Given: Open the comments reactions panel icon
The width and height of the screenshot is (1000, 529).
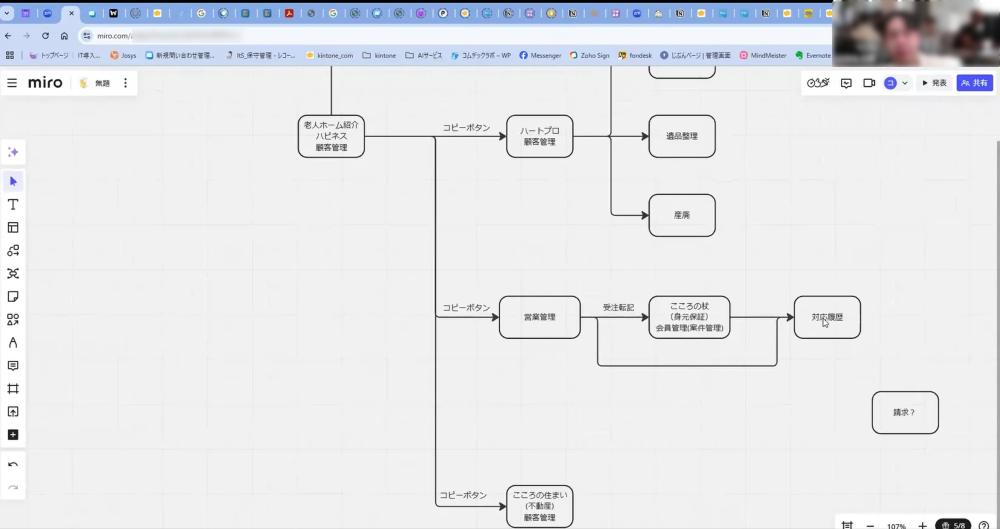Looking at the screenshot, I should click(846, 83).
